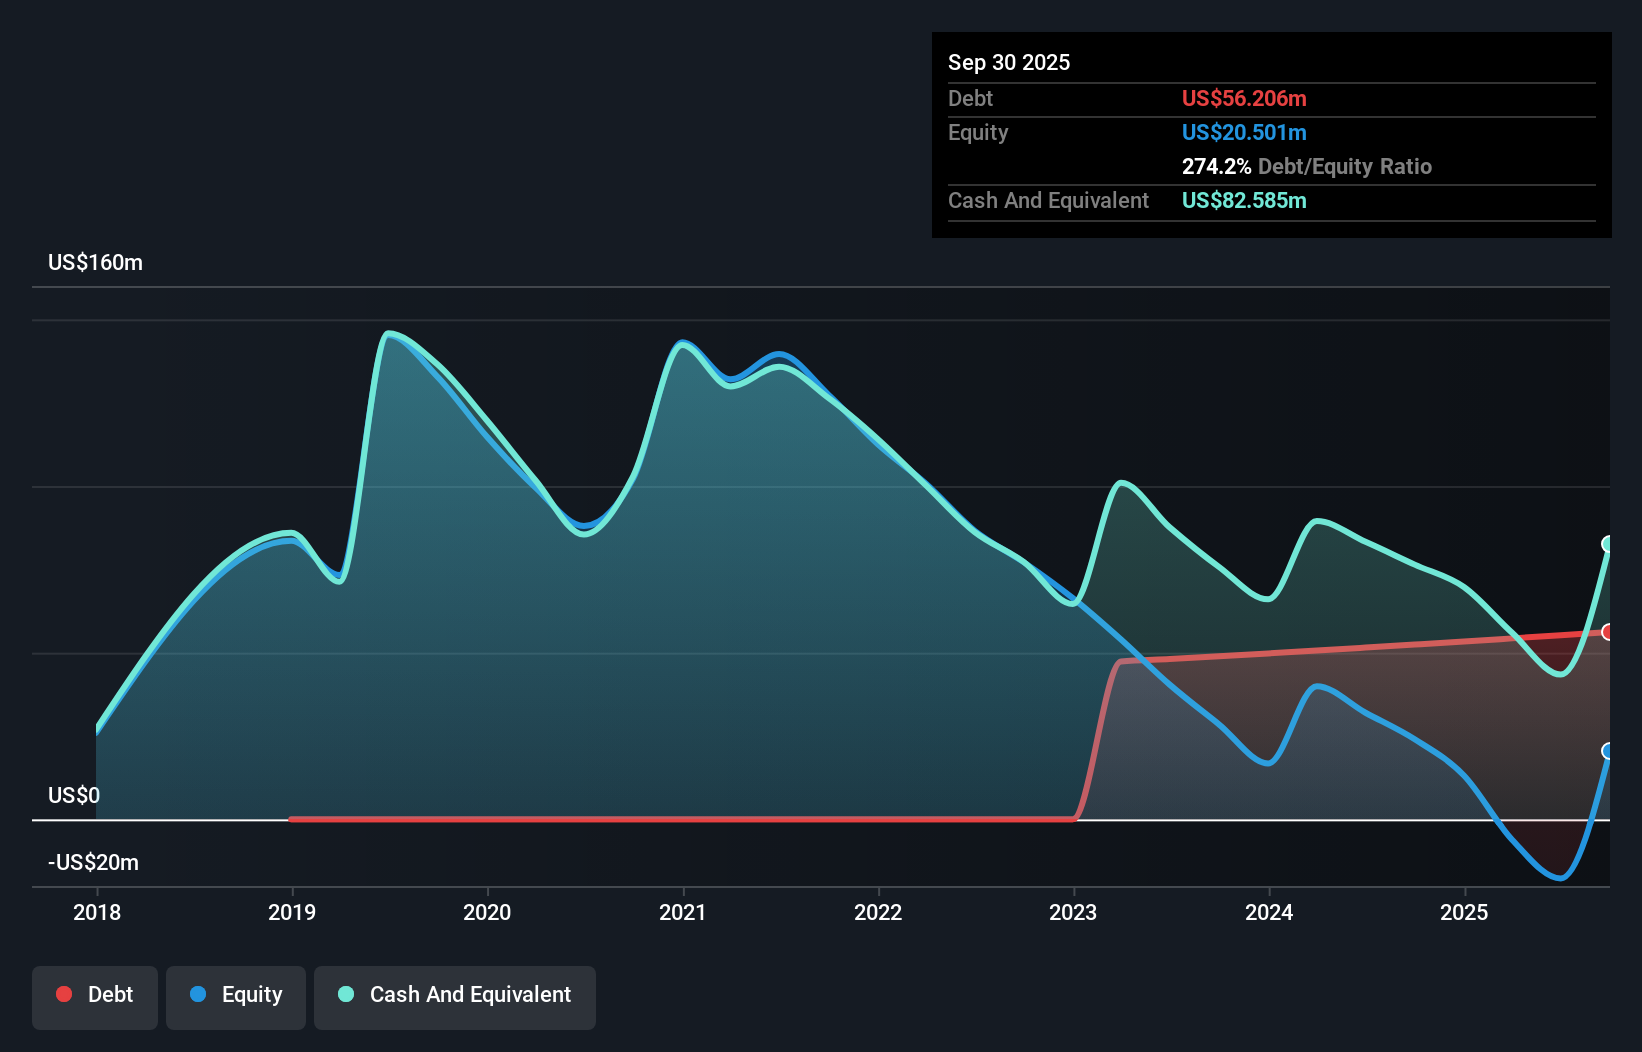Click the red Debt legend dot

tap(63, 994)
